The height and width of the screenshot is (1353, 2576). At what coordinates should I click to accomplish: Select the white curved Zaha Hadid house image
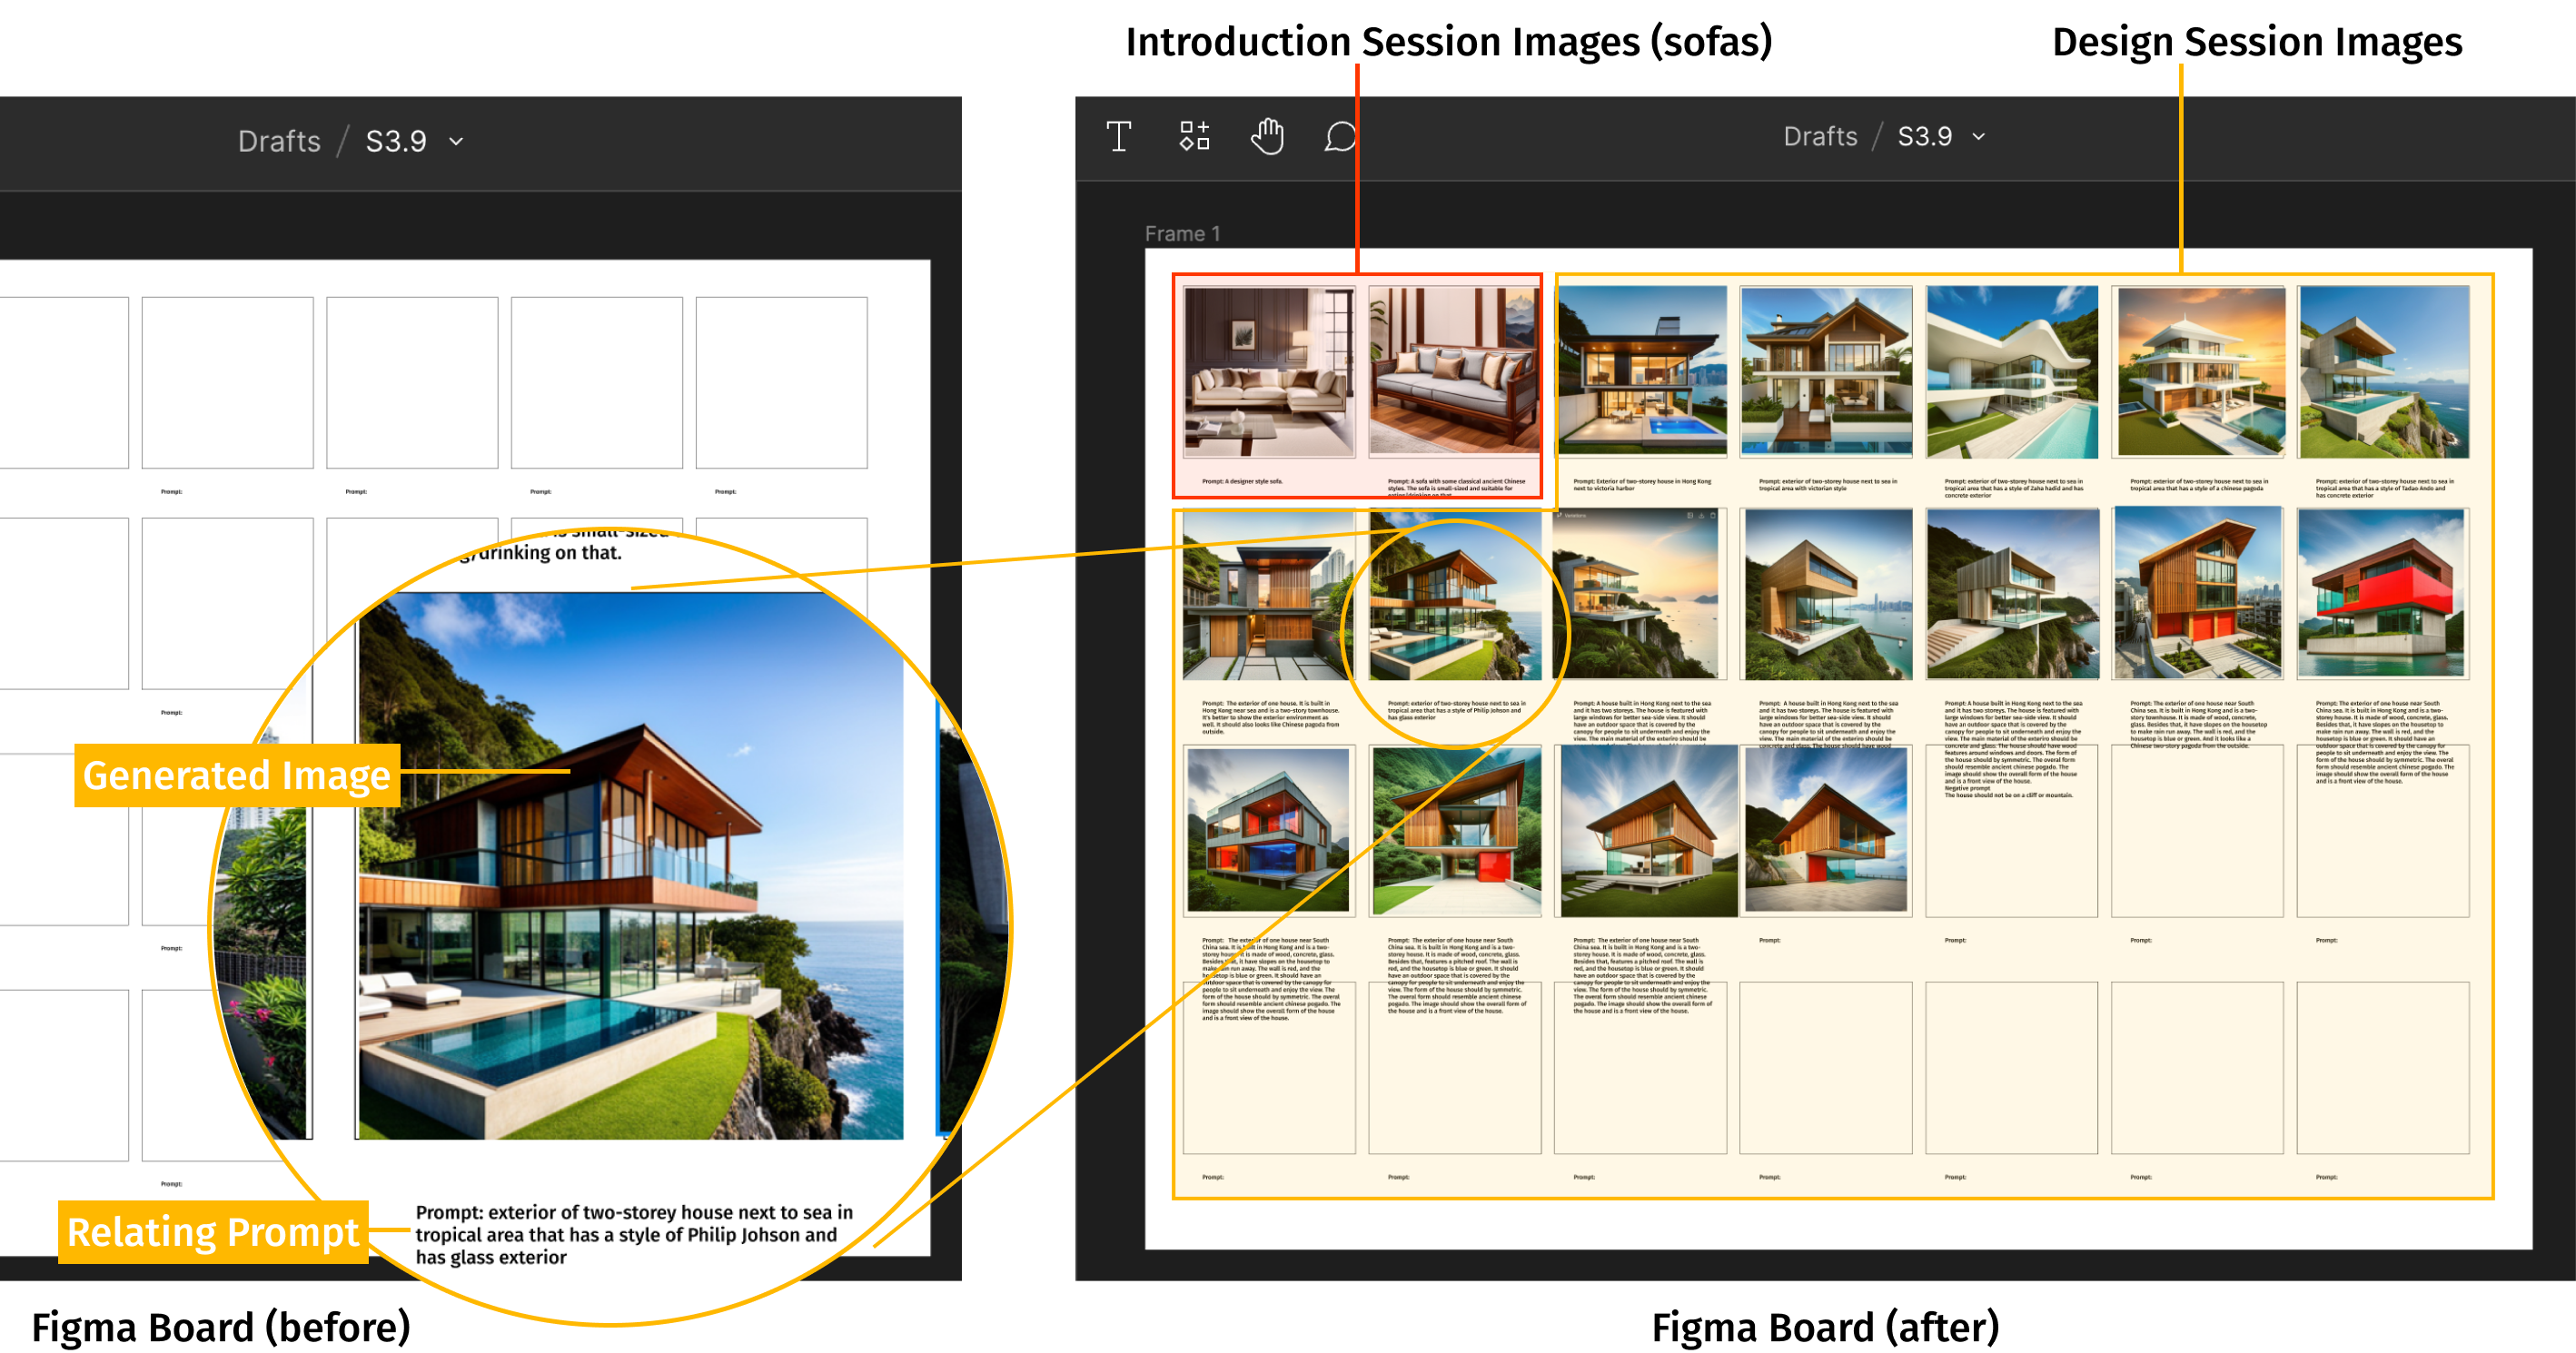2012,371
